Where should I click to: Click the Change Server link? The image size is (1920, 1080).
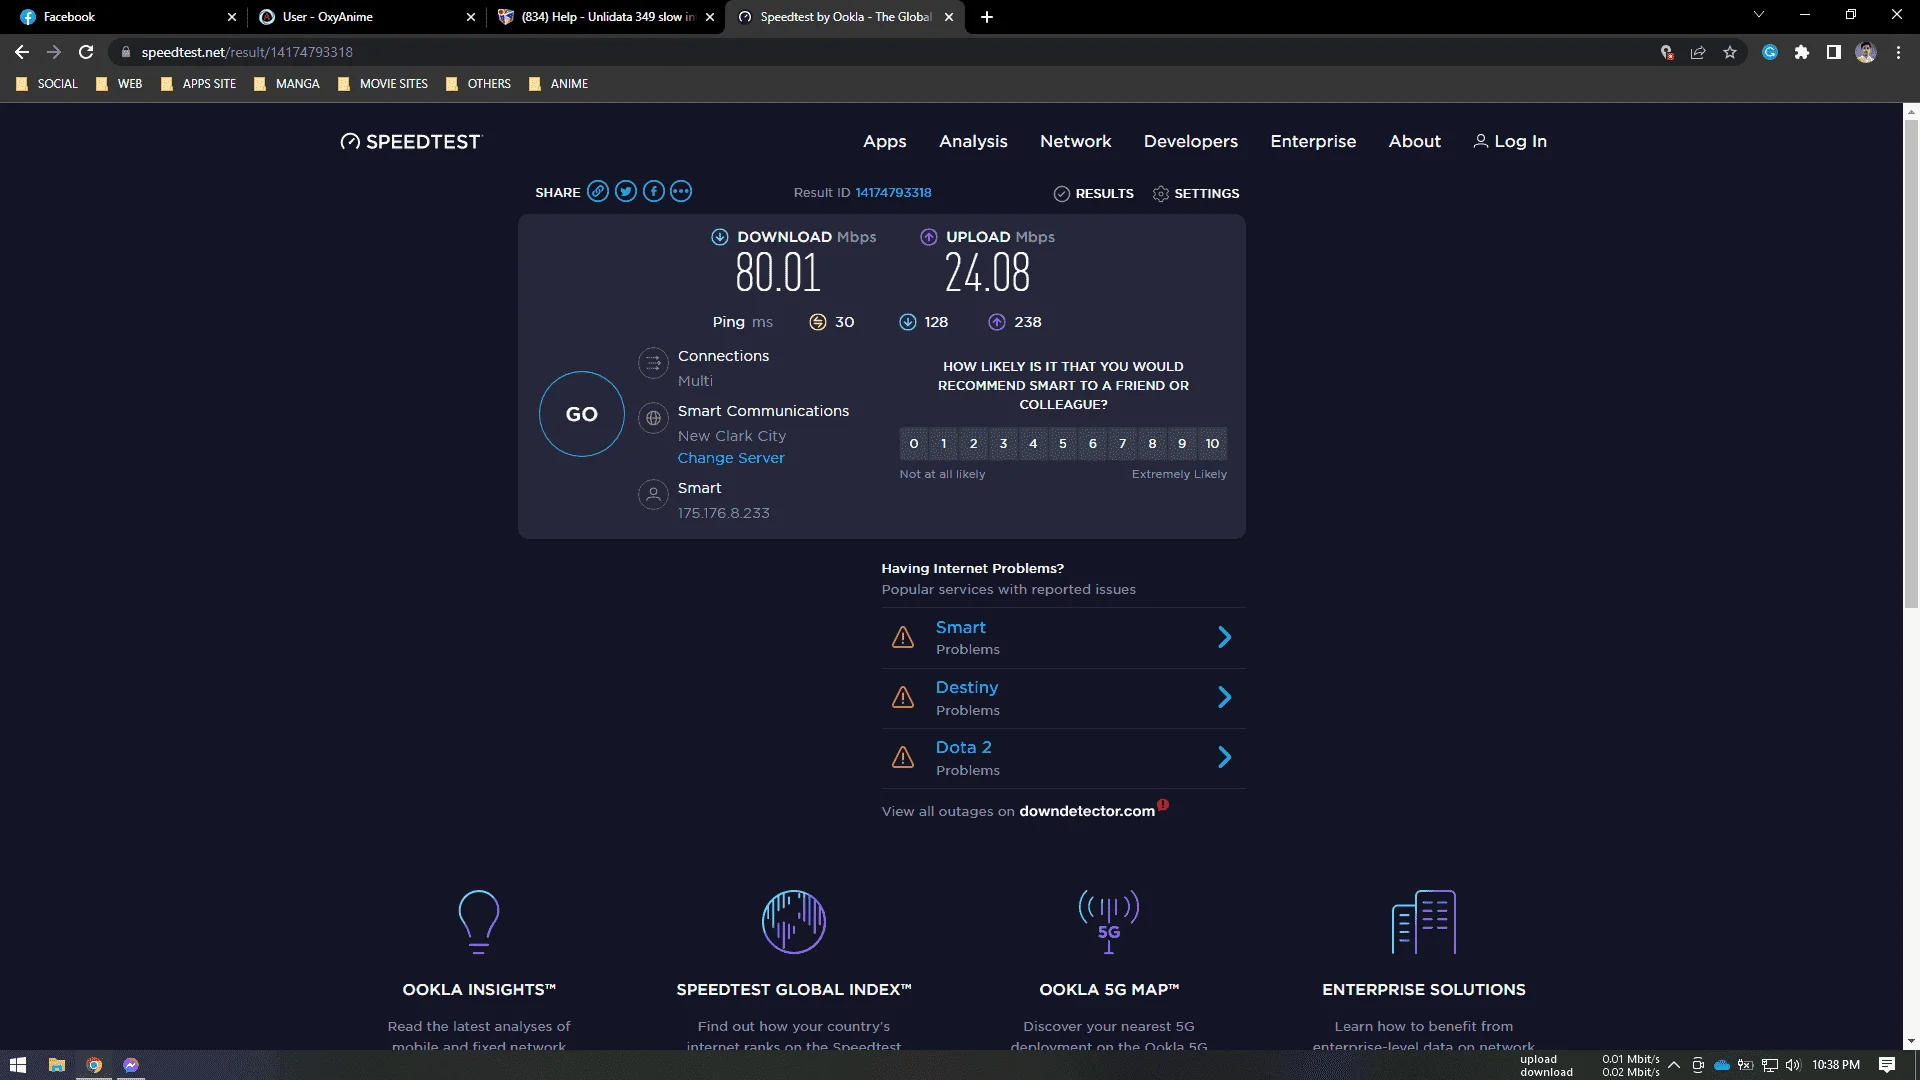click(731, 458)
